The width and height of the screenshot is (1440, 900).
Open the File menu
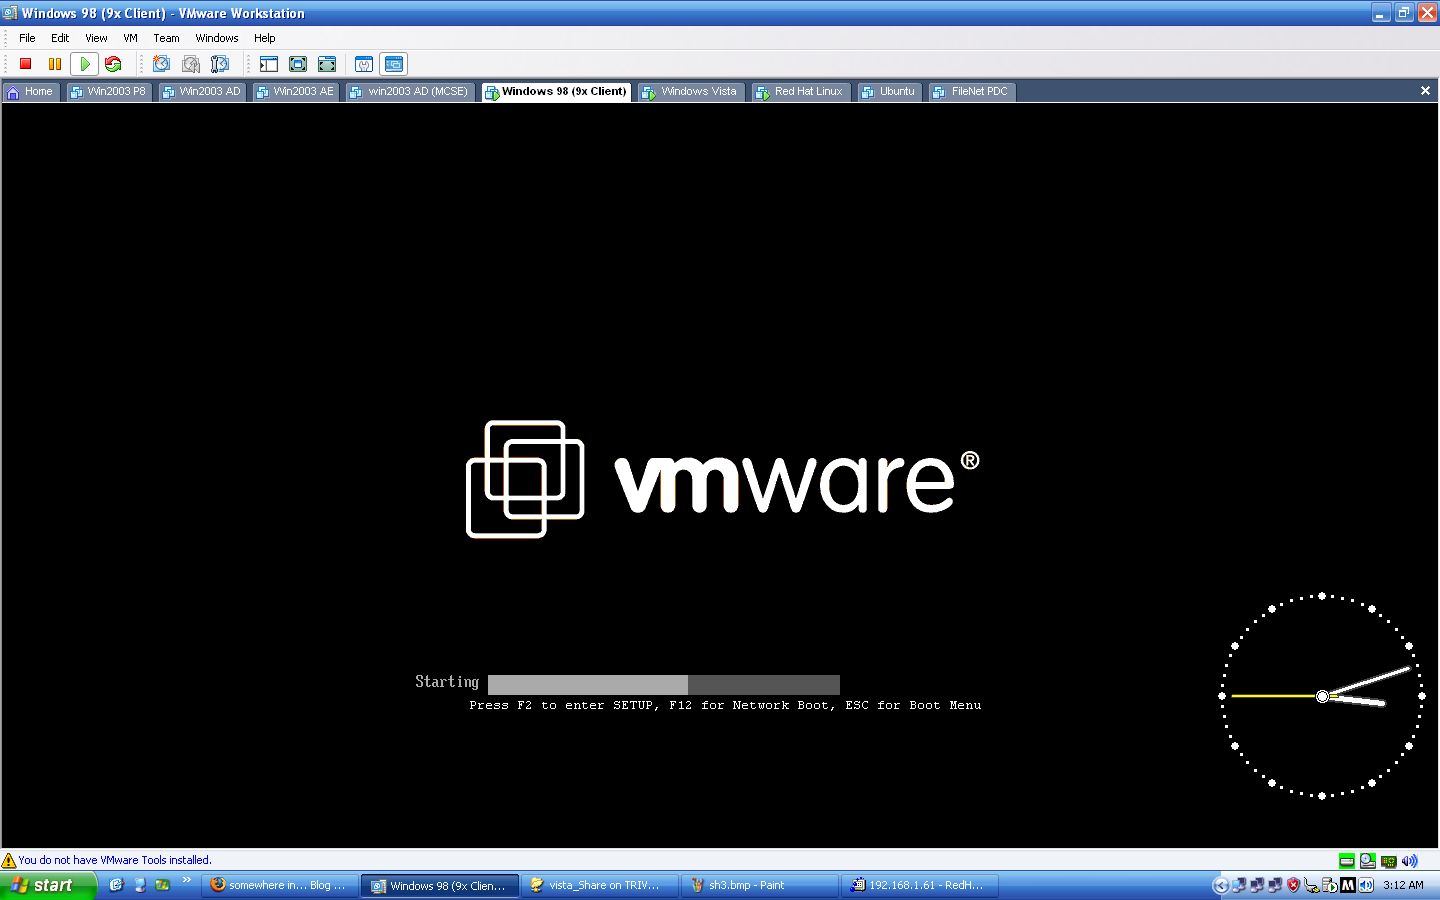point(27,38)
